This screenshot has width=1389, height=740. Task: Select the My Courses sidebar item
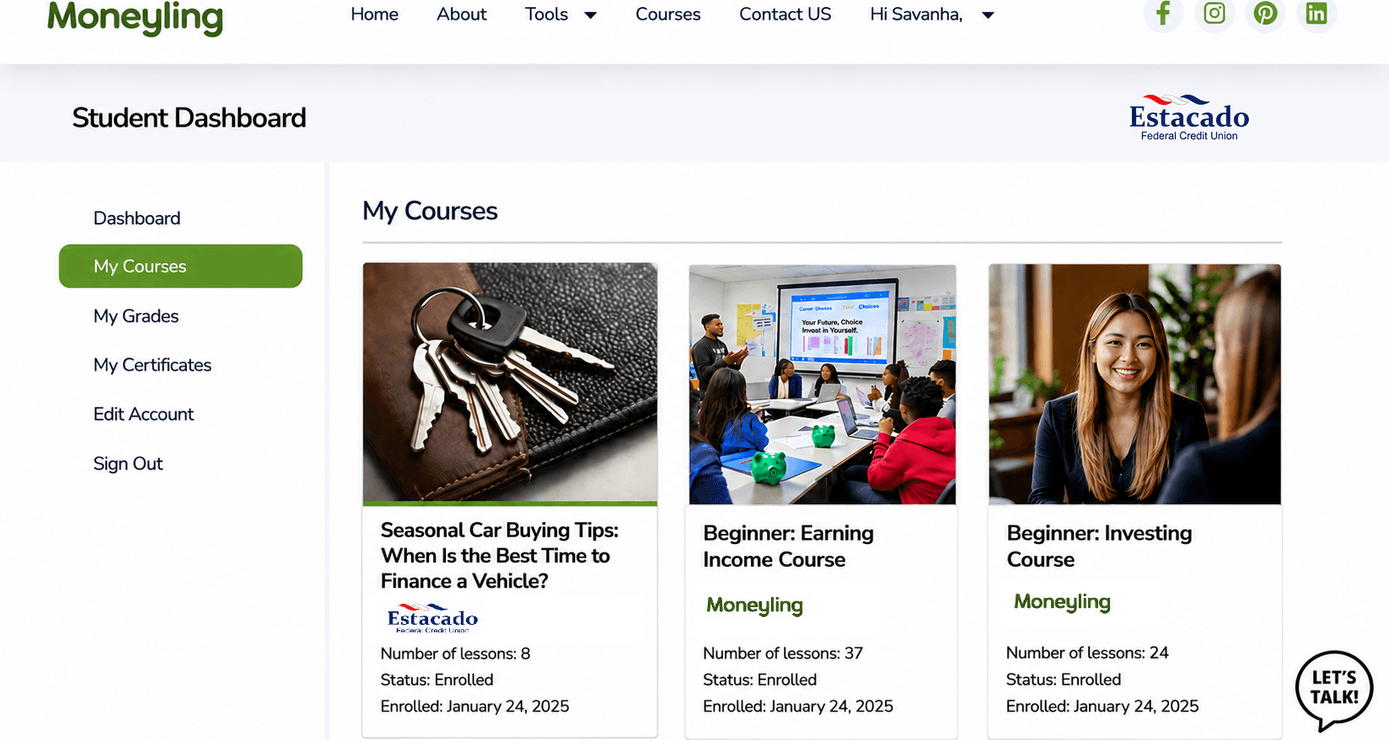181,266
